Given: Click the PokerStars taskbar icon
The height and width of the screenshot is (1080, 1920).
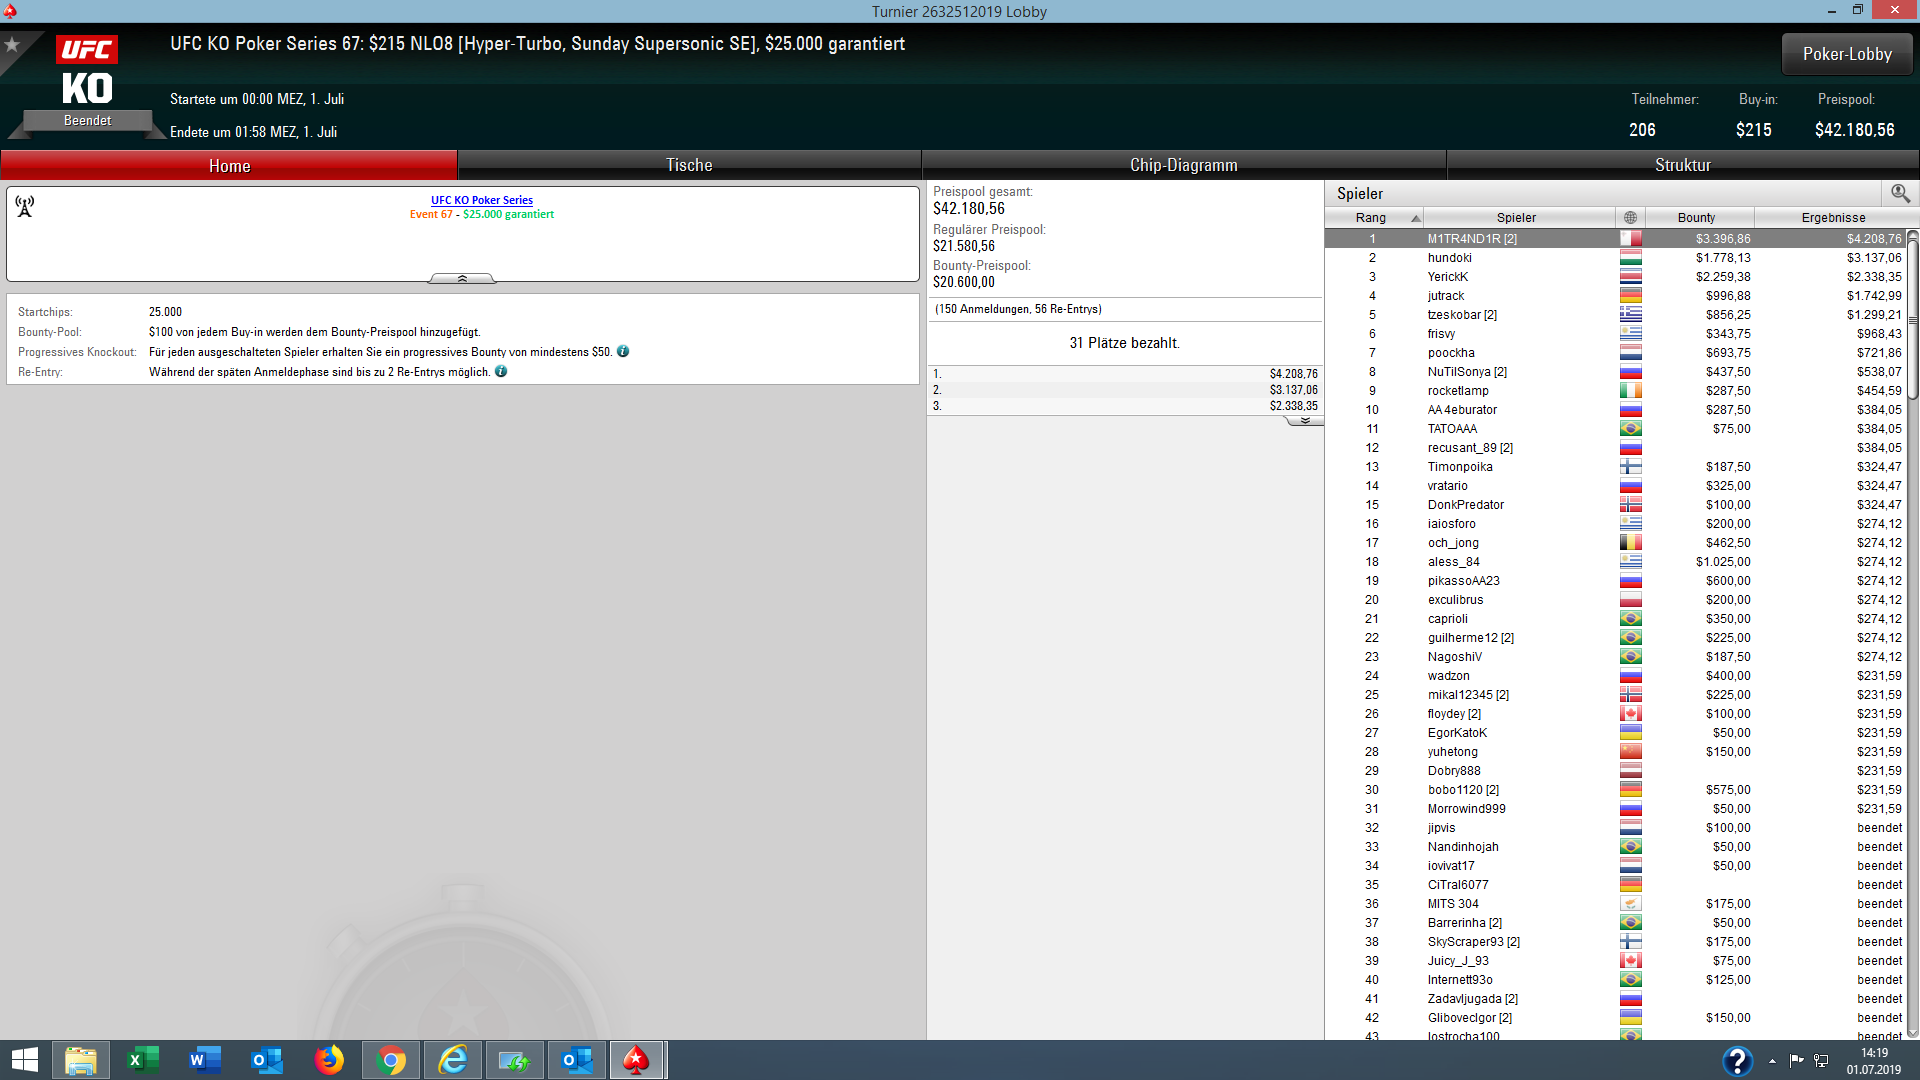Looking at the screenshot, I should 636,1060.
